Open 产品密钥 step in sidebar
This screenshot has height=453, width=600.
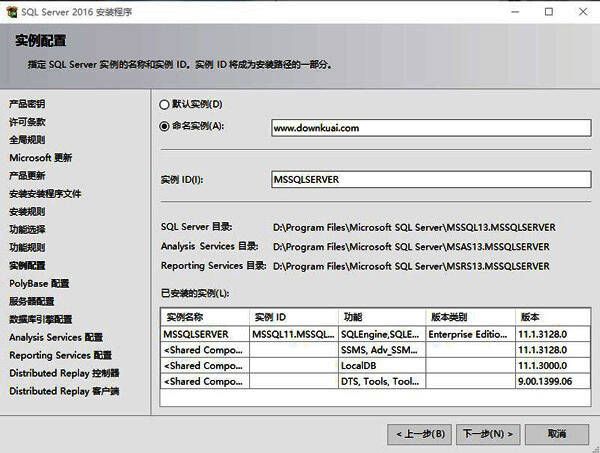coord(27,104)
